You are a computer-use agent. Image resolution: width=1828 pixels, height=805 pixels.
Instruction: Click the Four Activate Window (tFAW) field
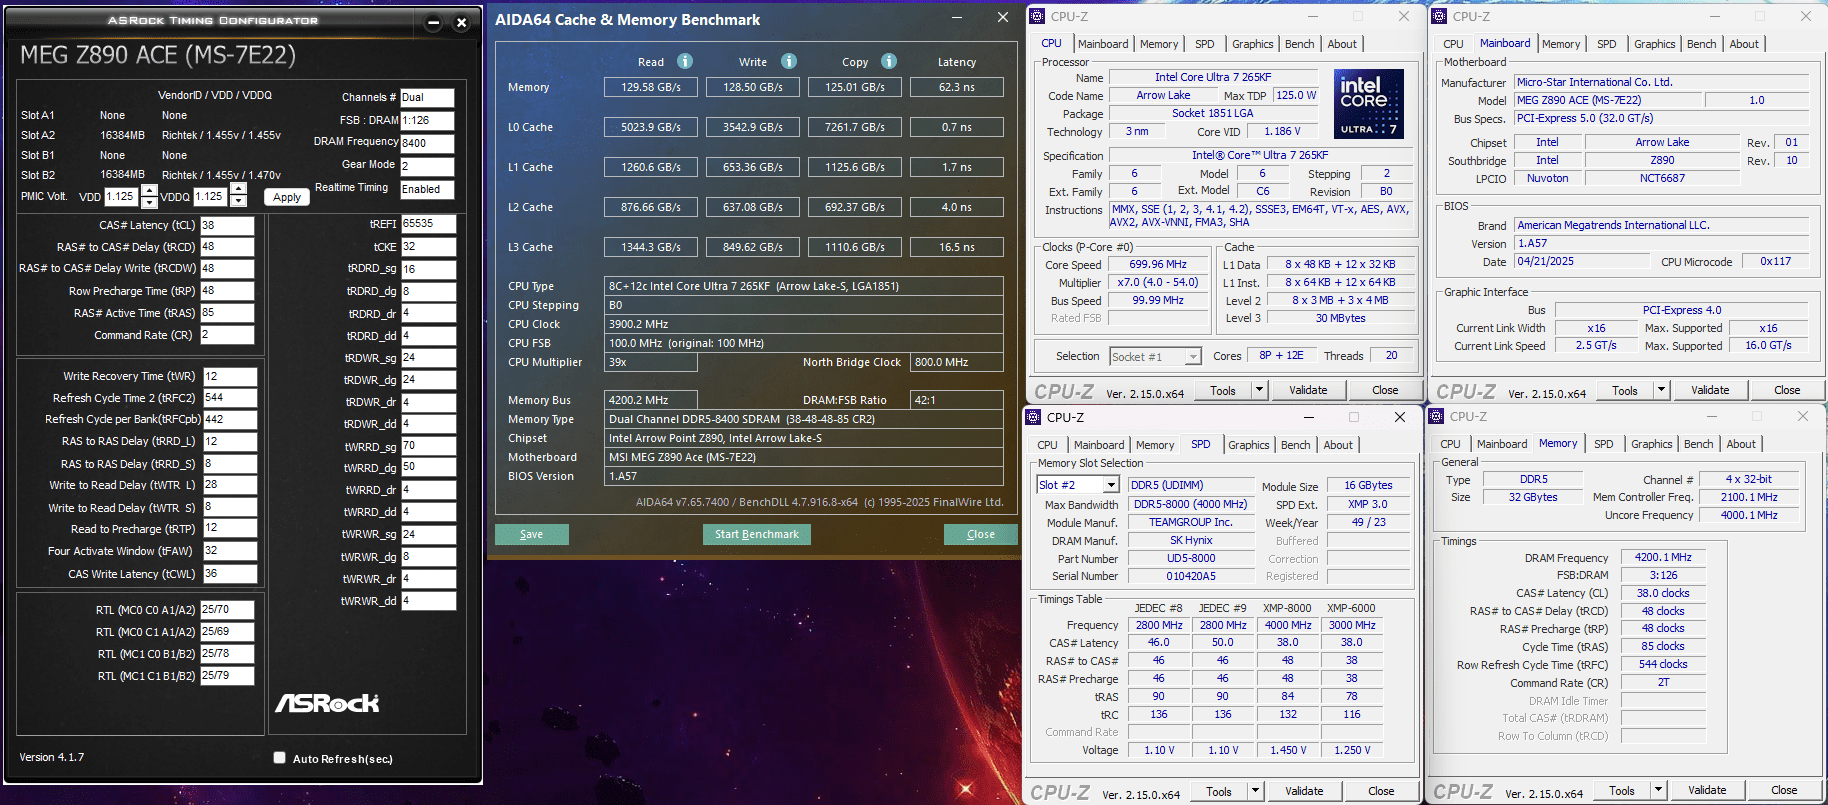click(x=230, y=551)
